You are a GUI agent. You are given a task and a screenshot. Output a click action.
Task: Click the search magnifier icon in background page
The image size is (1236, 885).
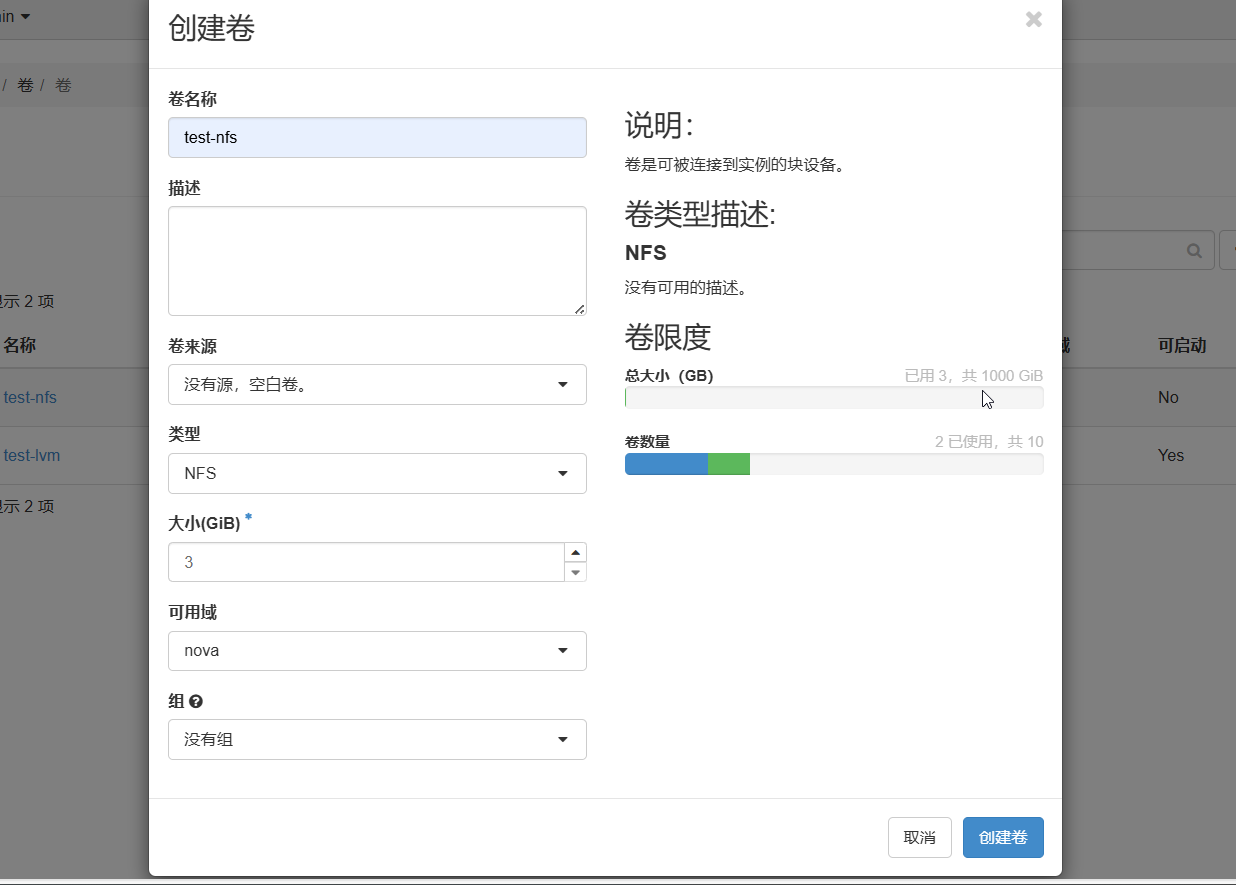pos(1194,250)
